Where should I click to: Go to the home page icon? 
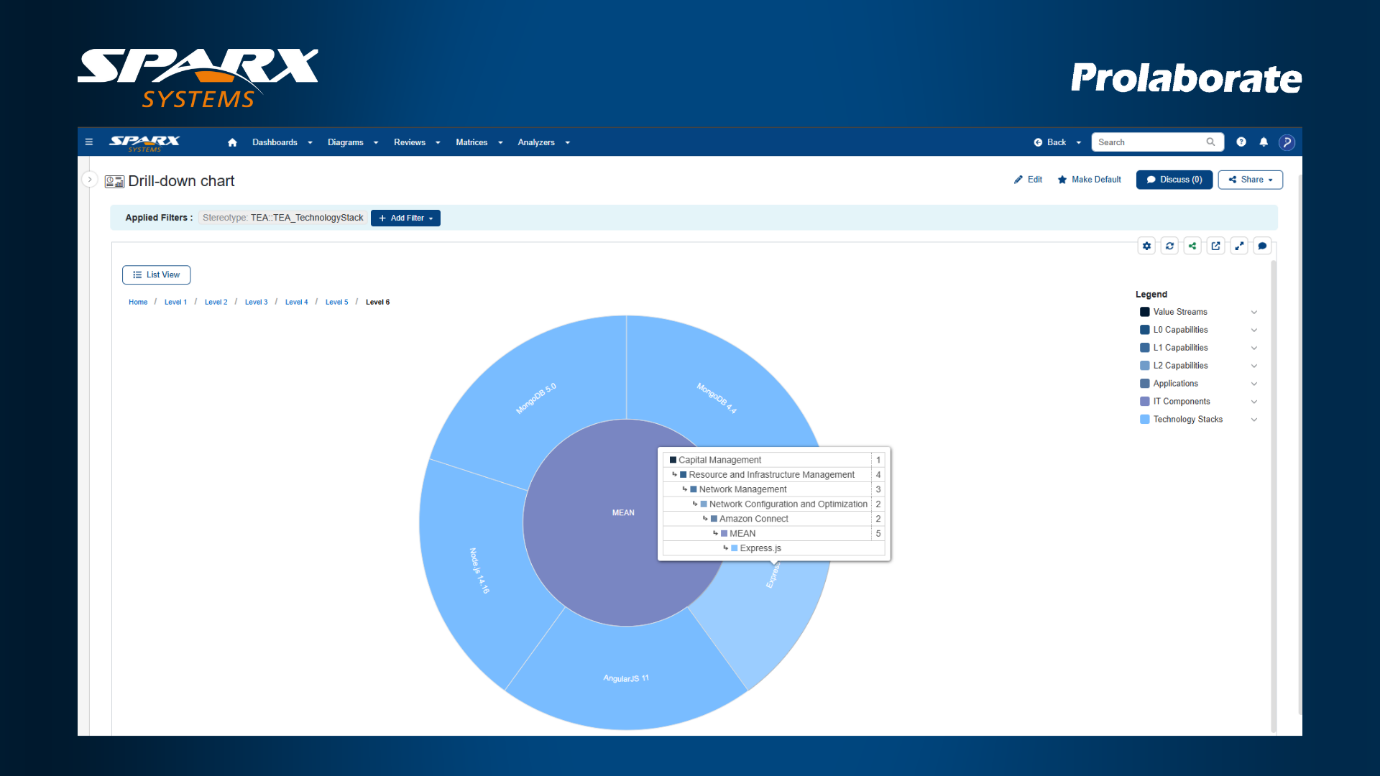pyautogui.click(x=232, y=142)
